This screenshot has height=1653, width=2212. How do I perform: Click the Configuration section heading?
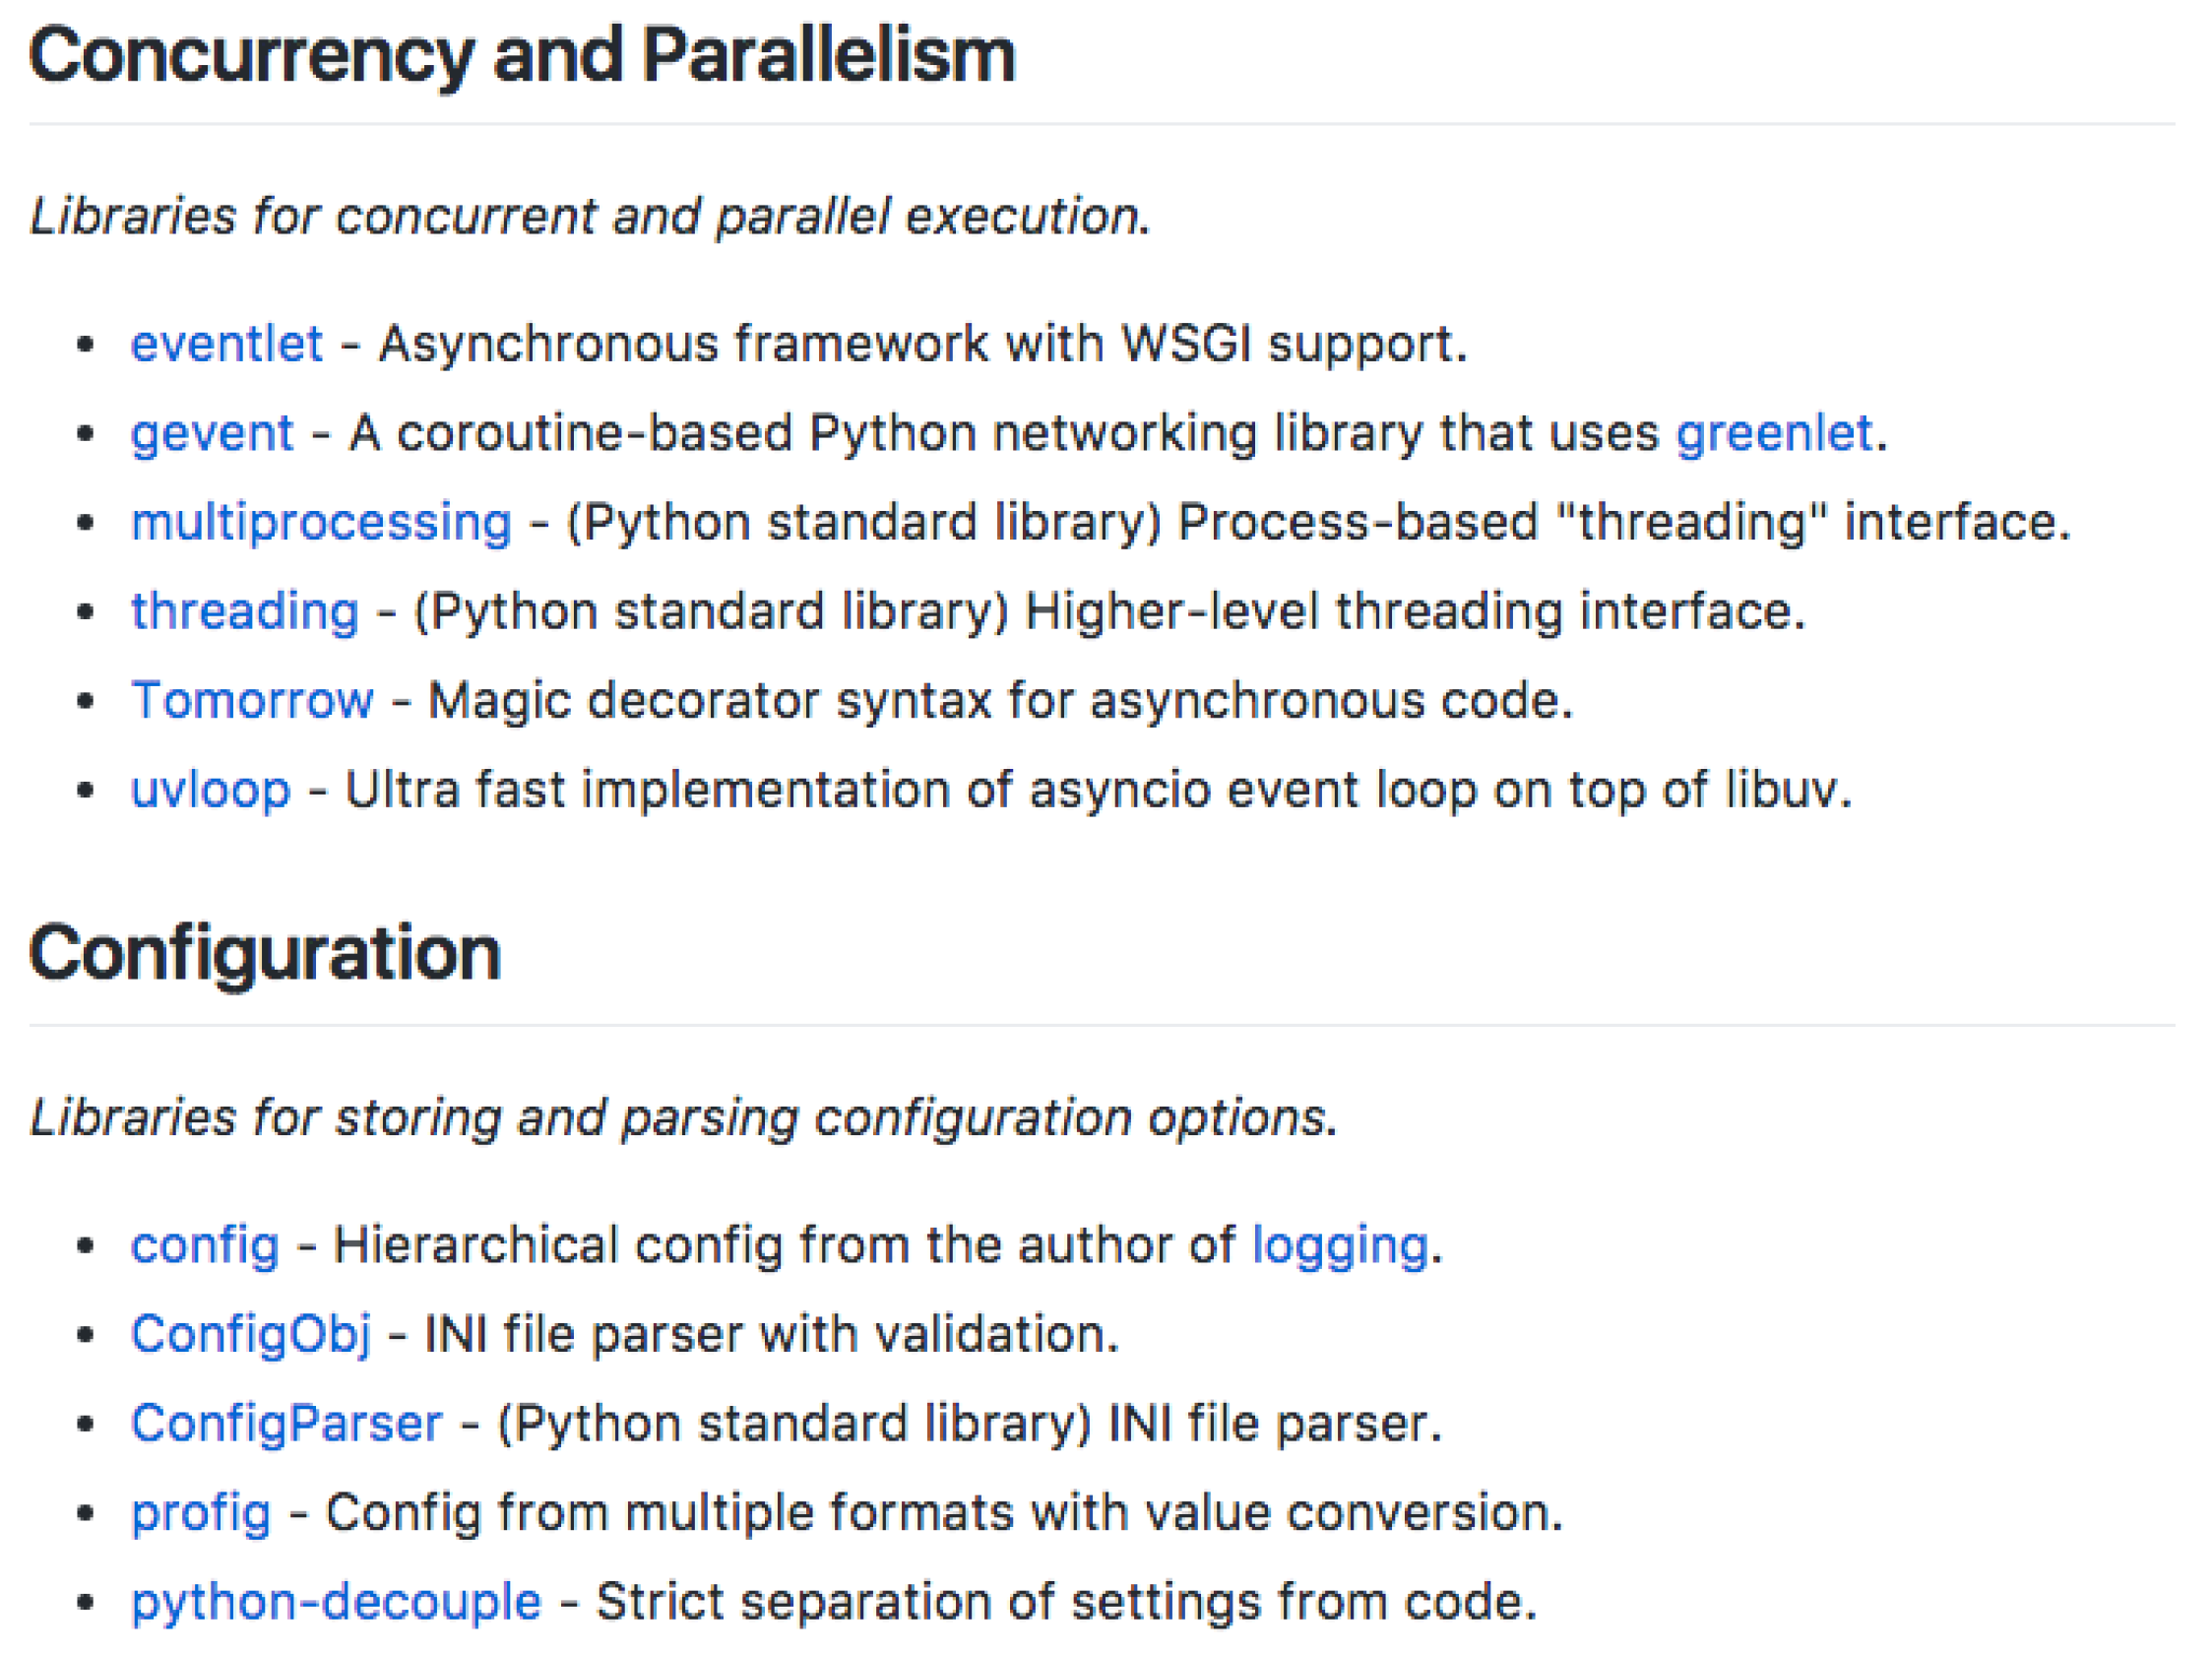[265, 953]
